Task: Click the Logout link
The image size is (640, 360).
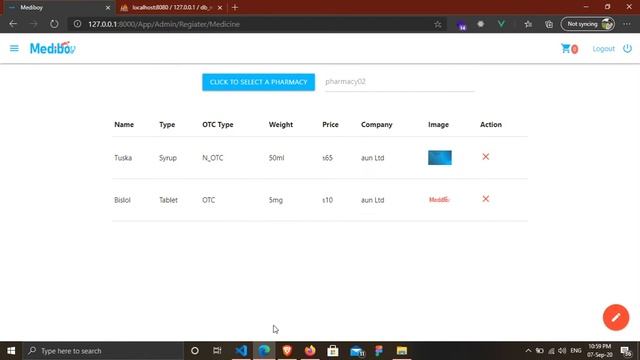Action: (603, 49)
